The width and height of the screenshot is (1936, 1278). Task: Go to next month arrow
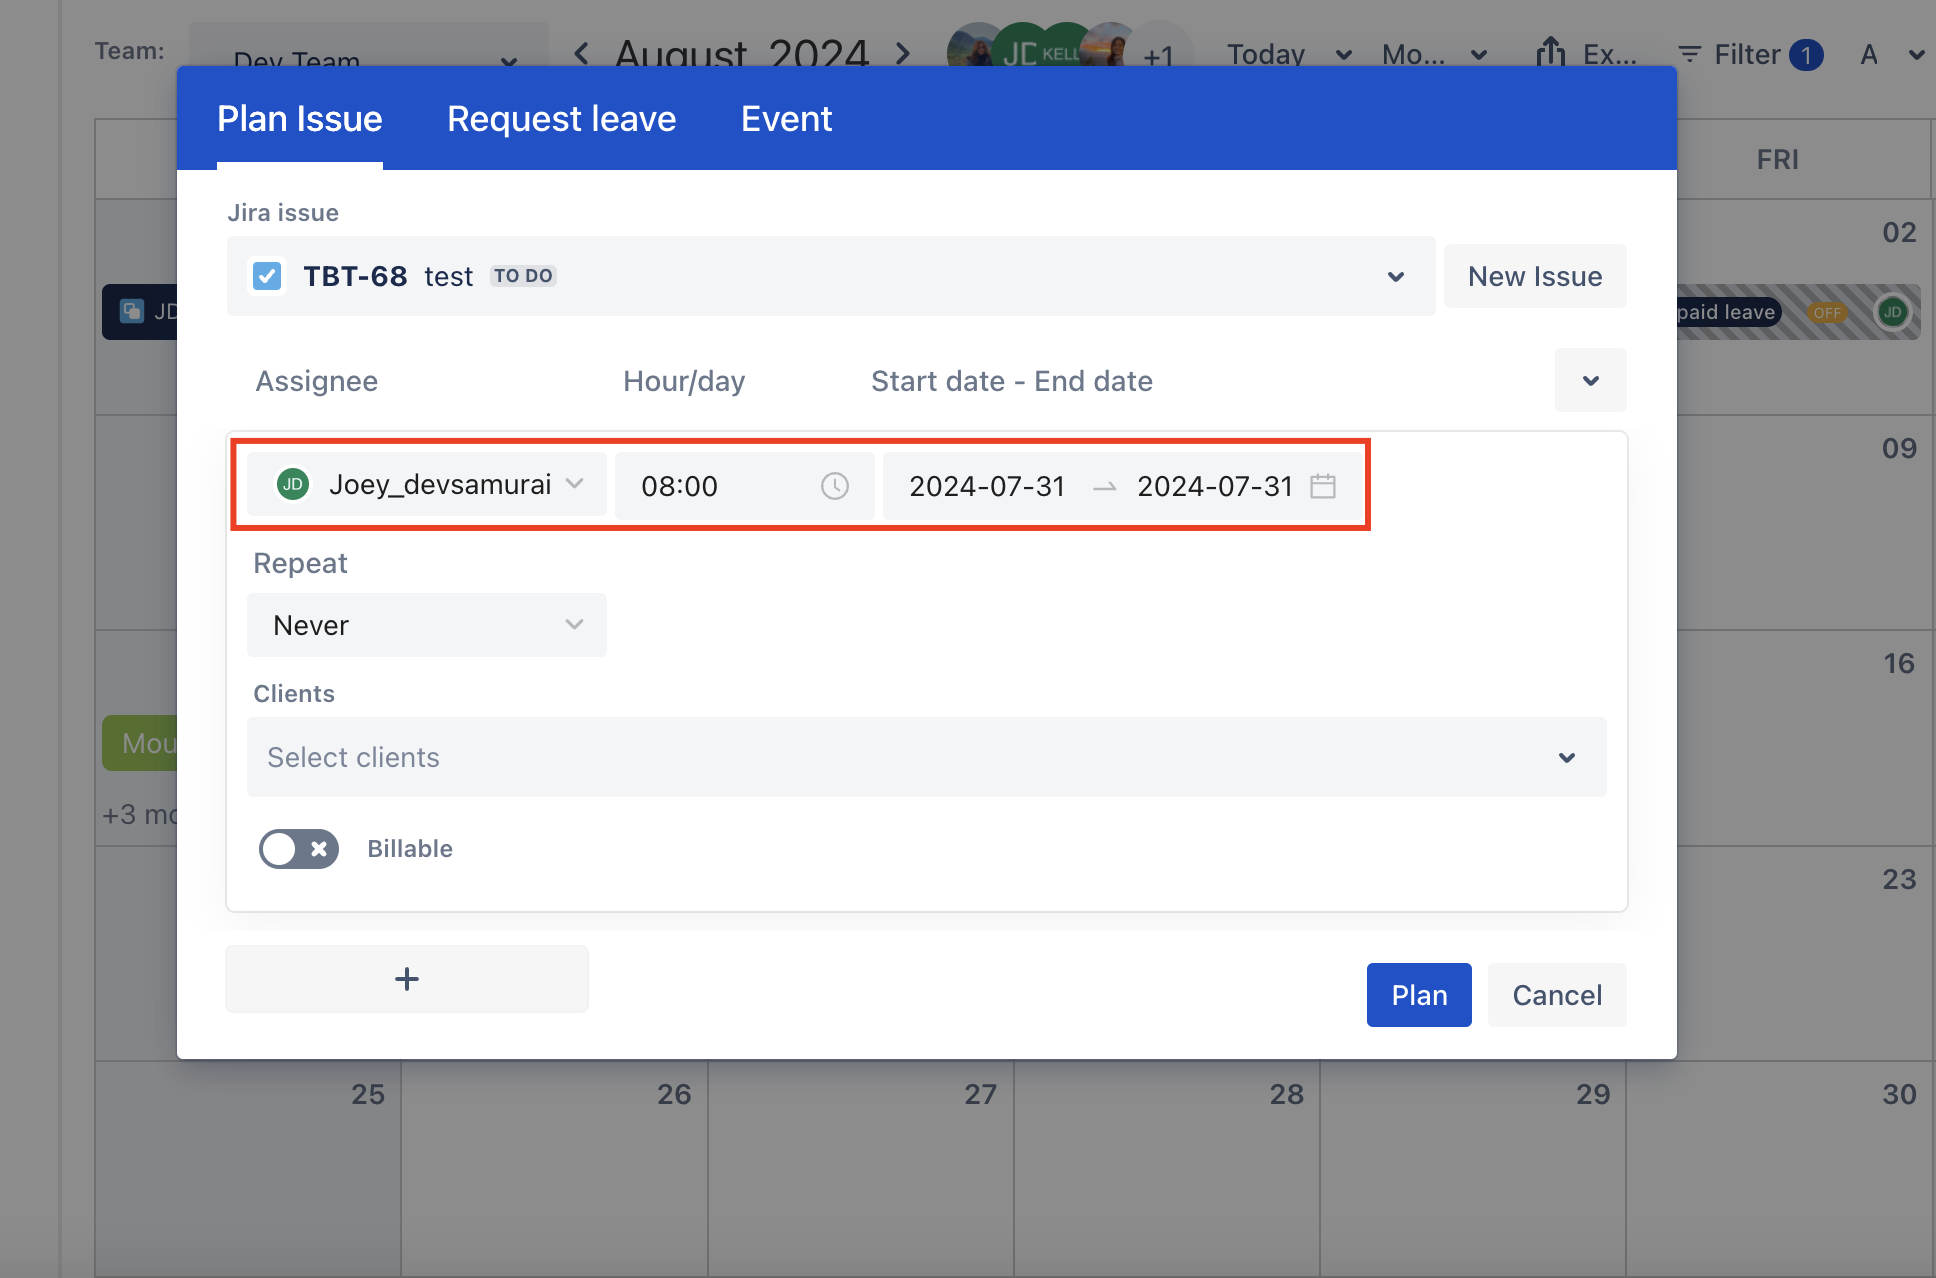click(903, 54)
